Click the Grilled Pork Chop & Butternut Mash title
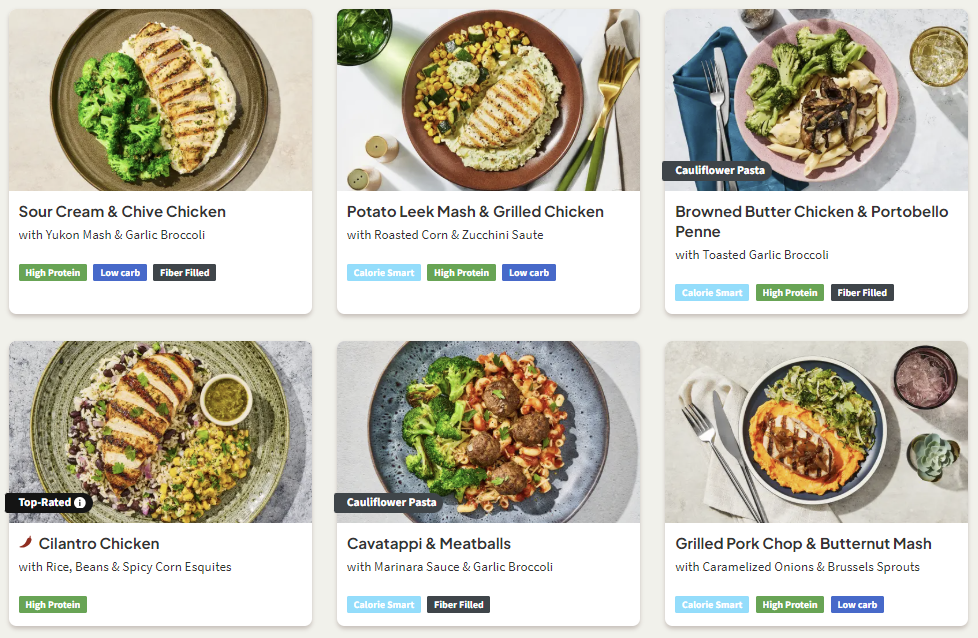This screenshot has height=638, width=978. coord(803,544)
